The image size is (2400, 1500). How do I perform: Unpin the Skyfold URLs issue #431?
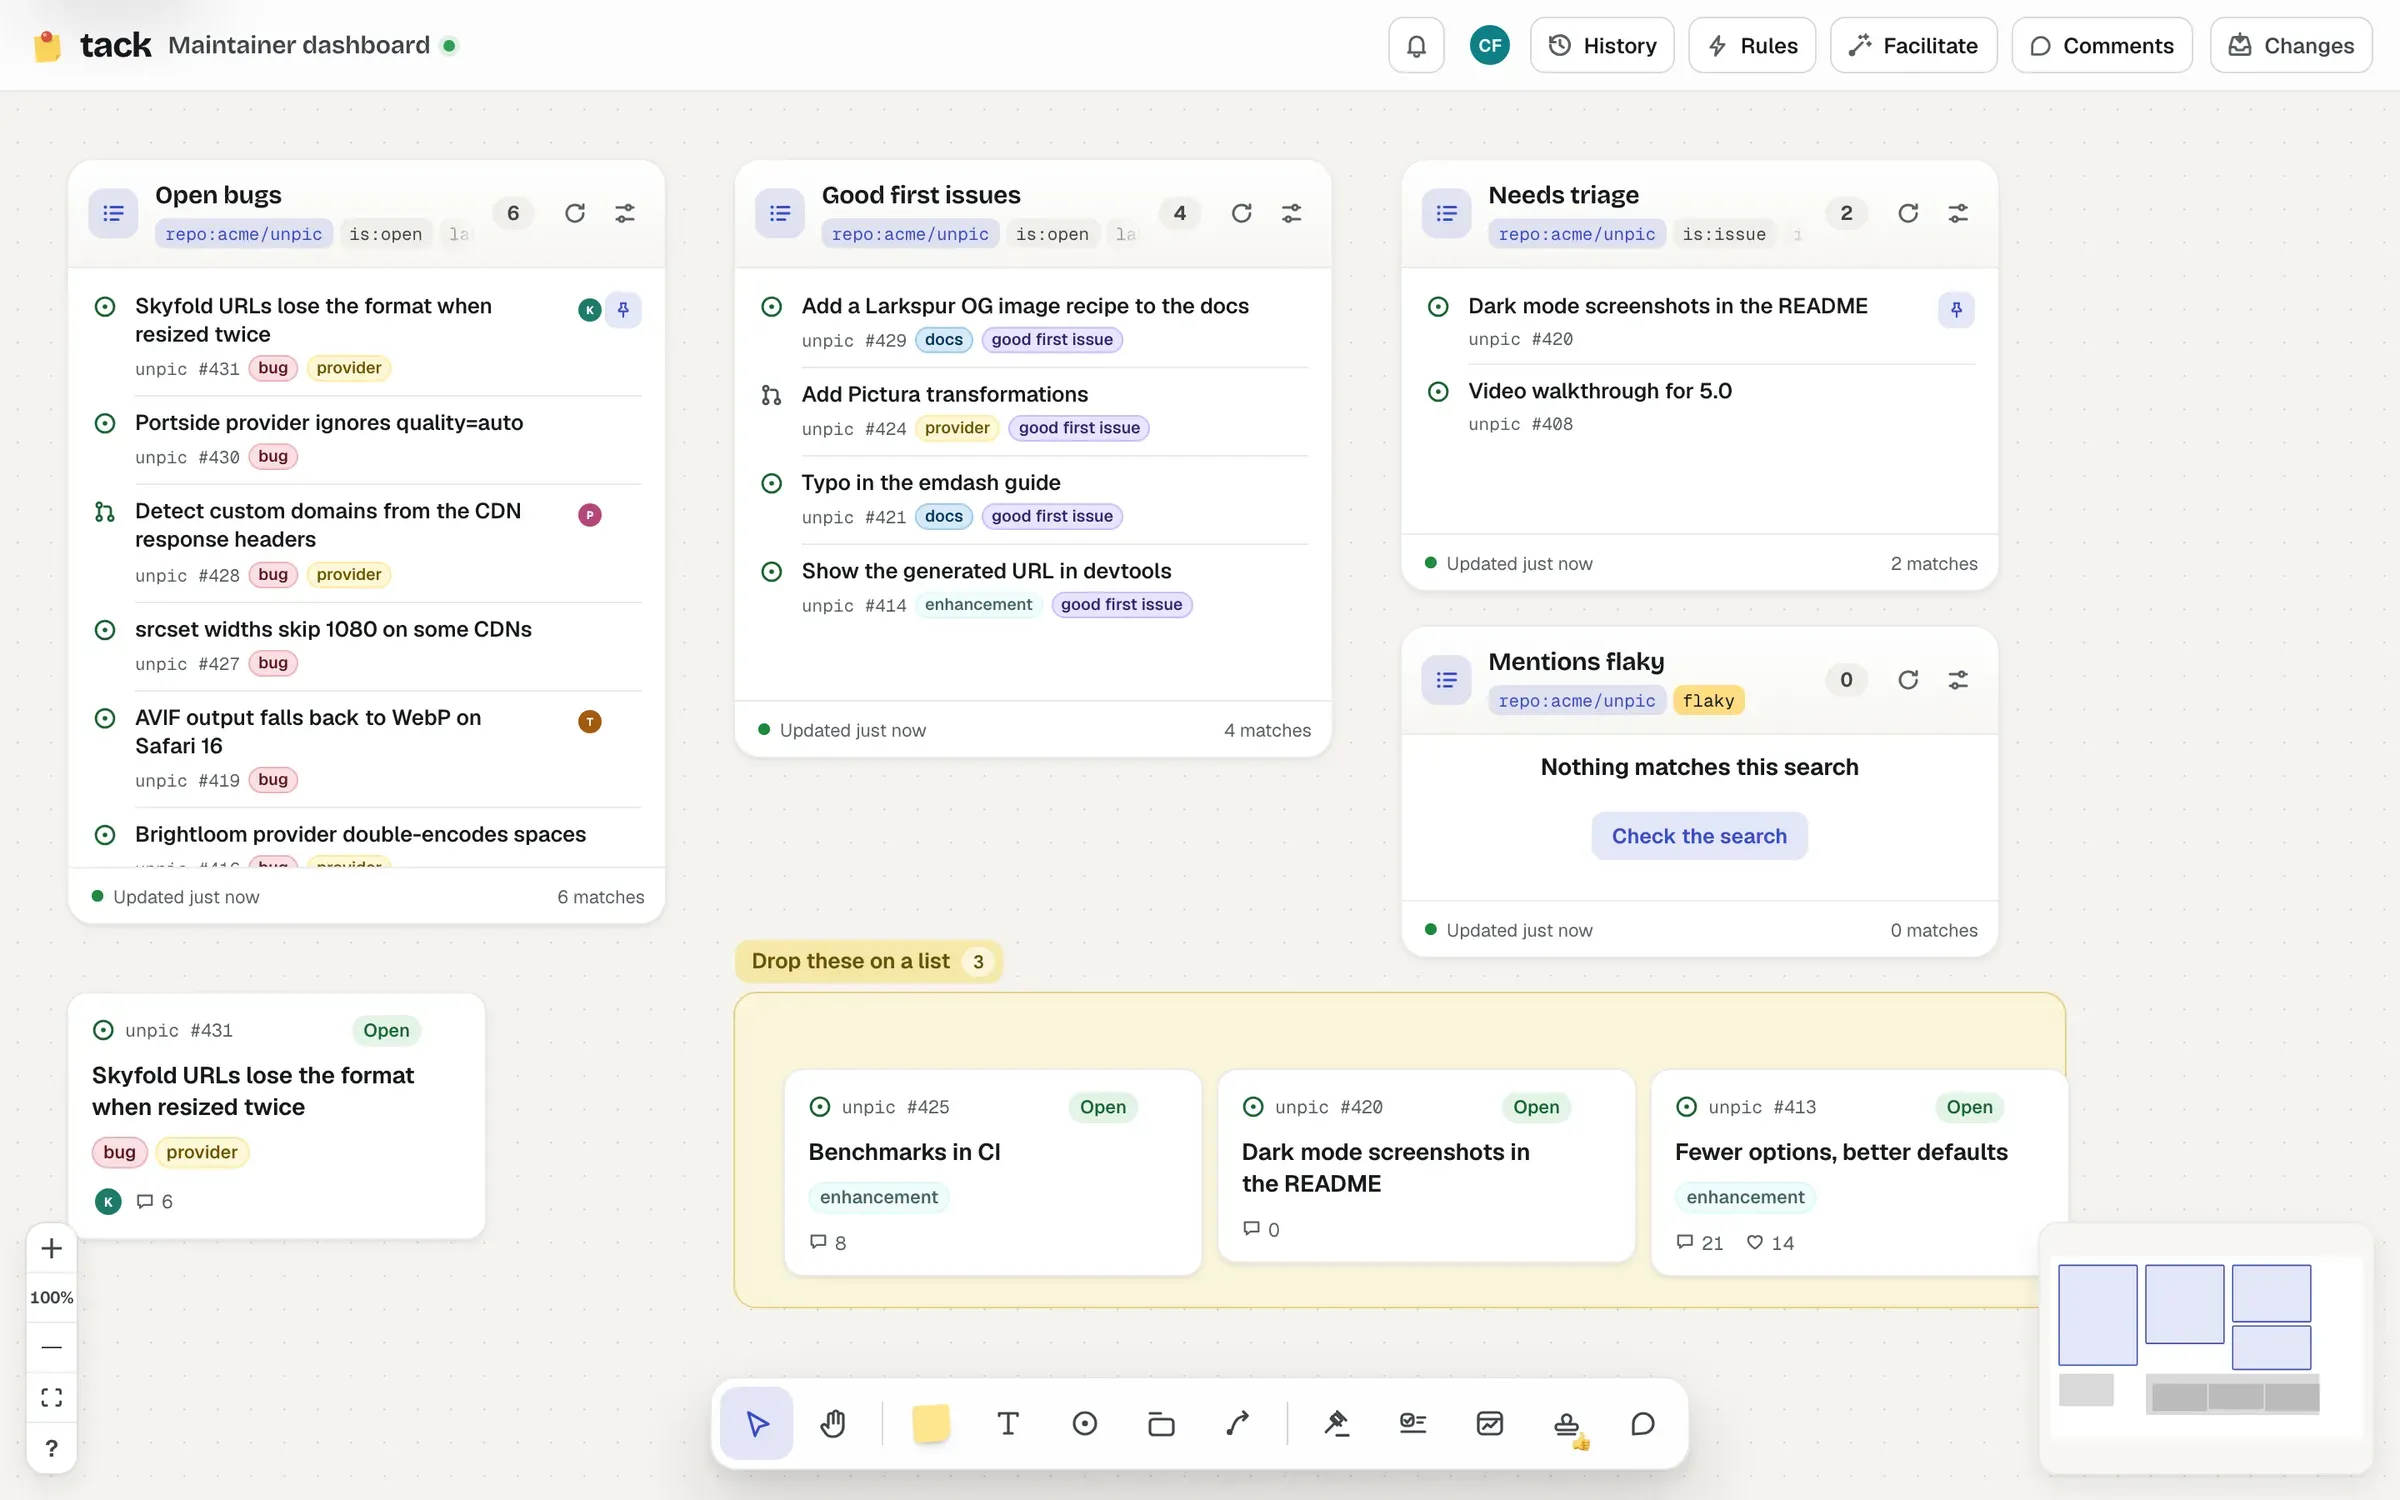tap(623, 310)
